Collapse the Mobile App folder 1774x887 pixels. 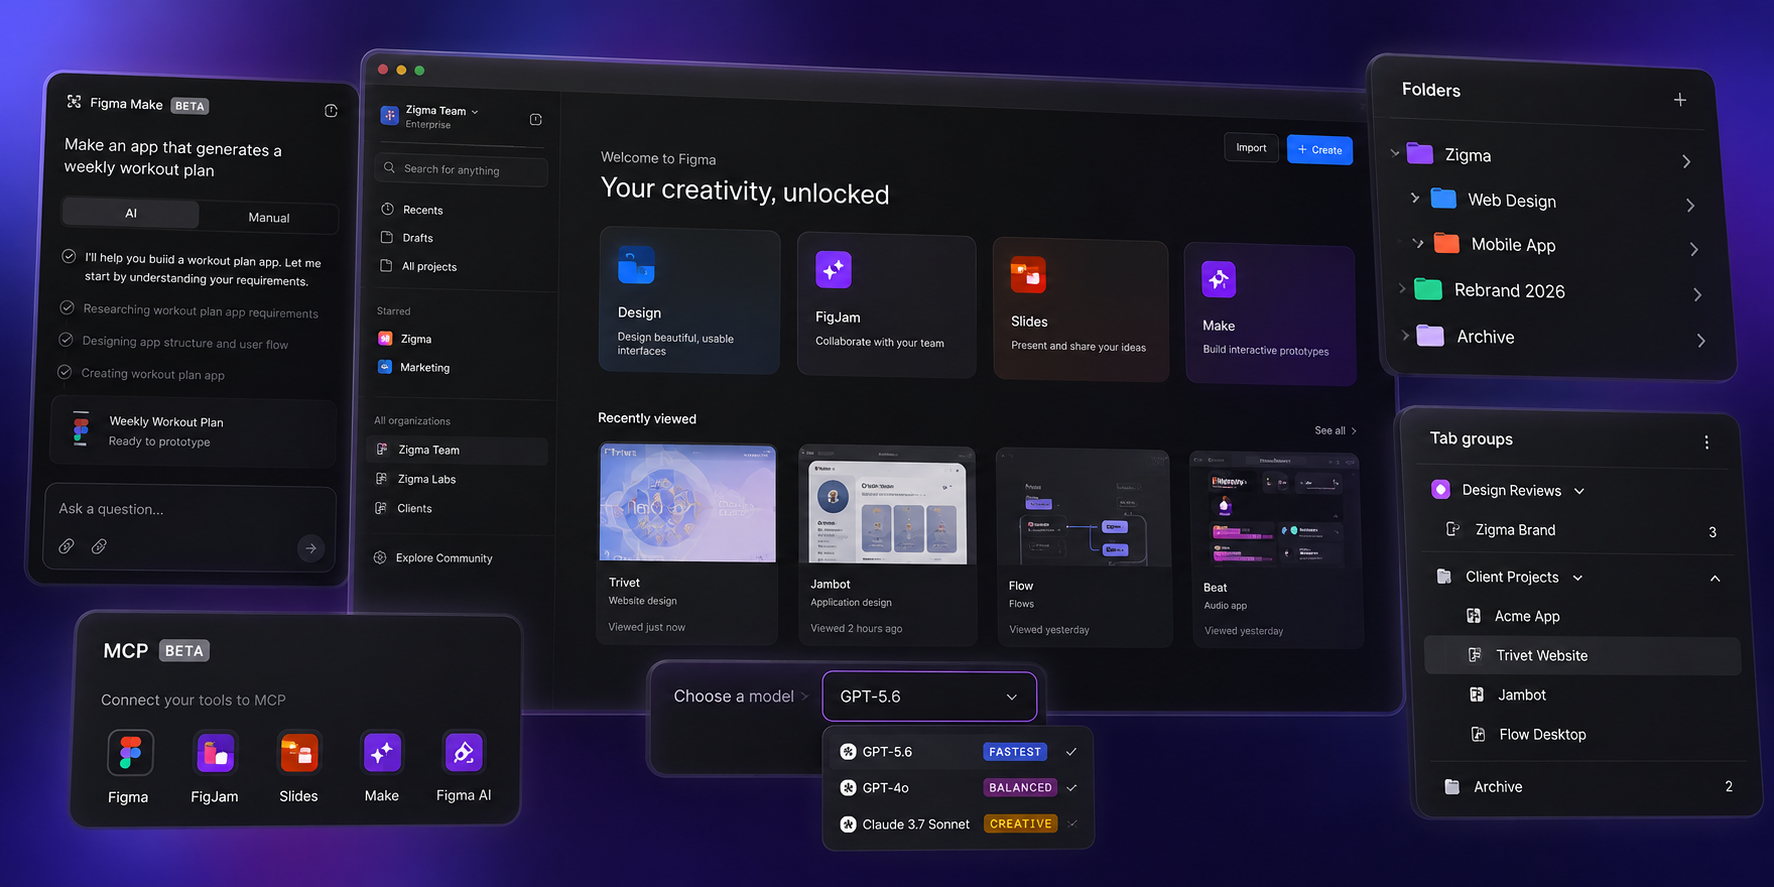click(x=1418, y=243)
